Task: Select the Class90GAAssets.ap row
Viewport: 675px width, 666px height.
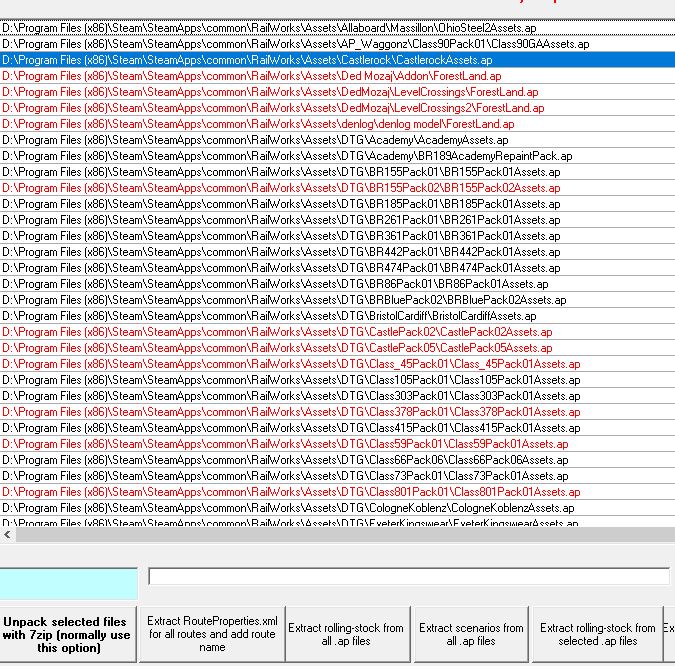Action: [x=338, y=44]
